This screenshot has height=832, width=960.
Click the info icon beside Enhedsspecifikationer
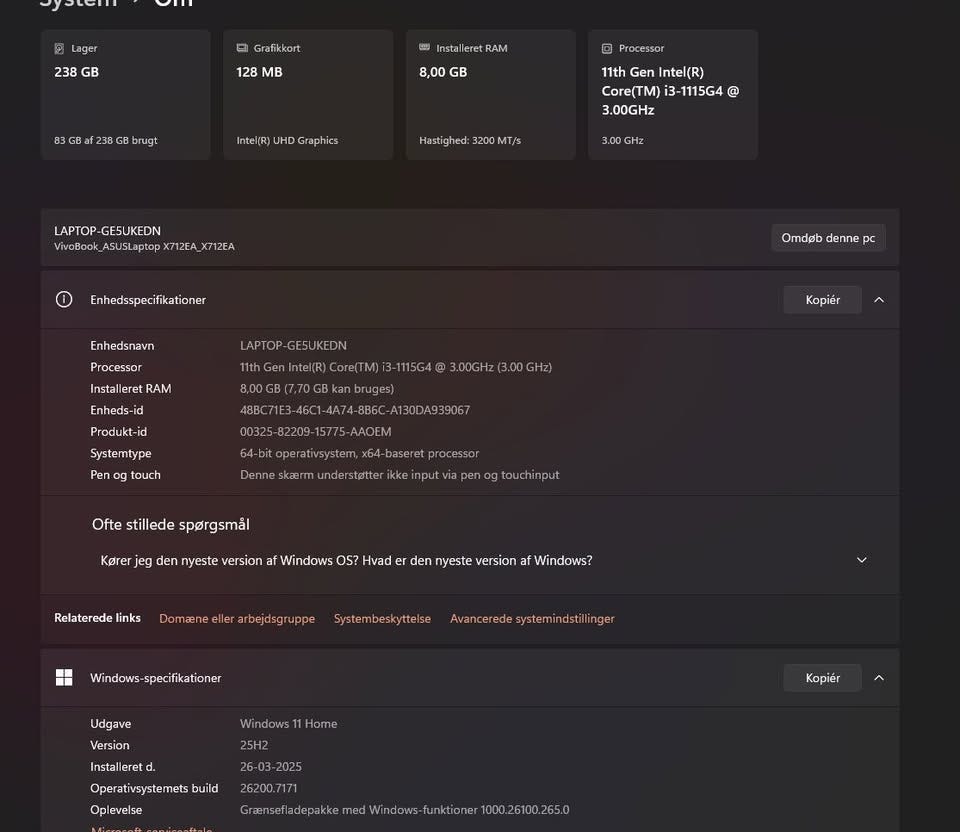tap(64, 299)
